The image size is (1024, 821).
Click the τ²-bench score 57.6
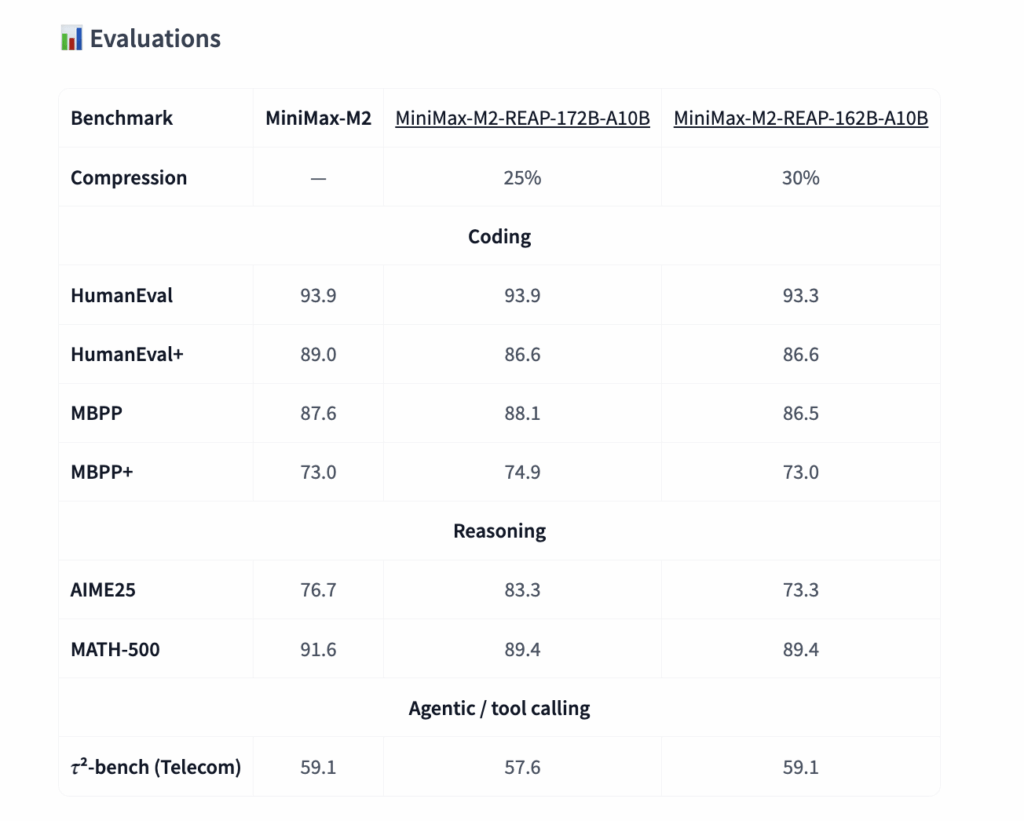522,768
